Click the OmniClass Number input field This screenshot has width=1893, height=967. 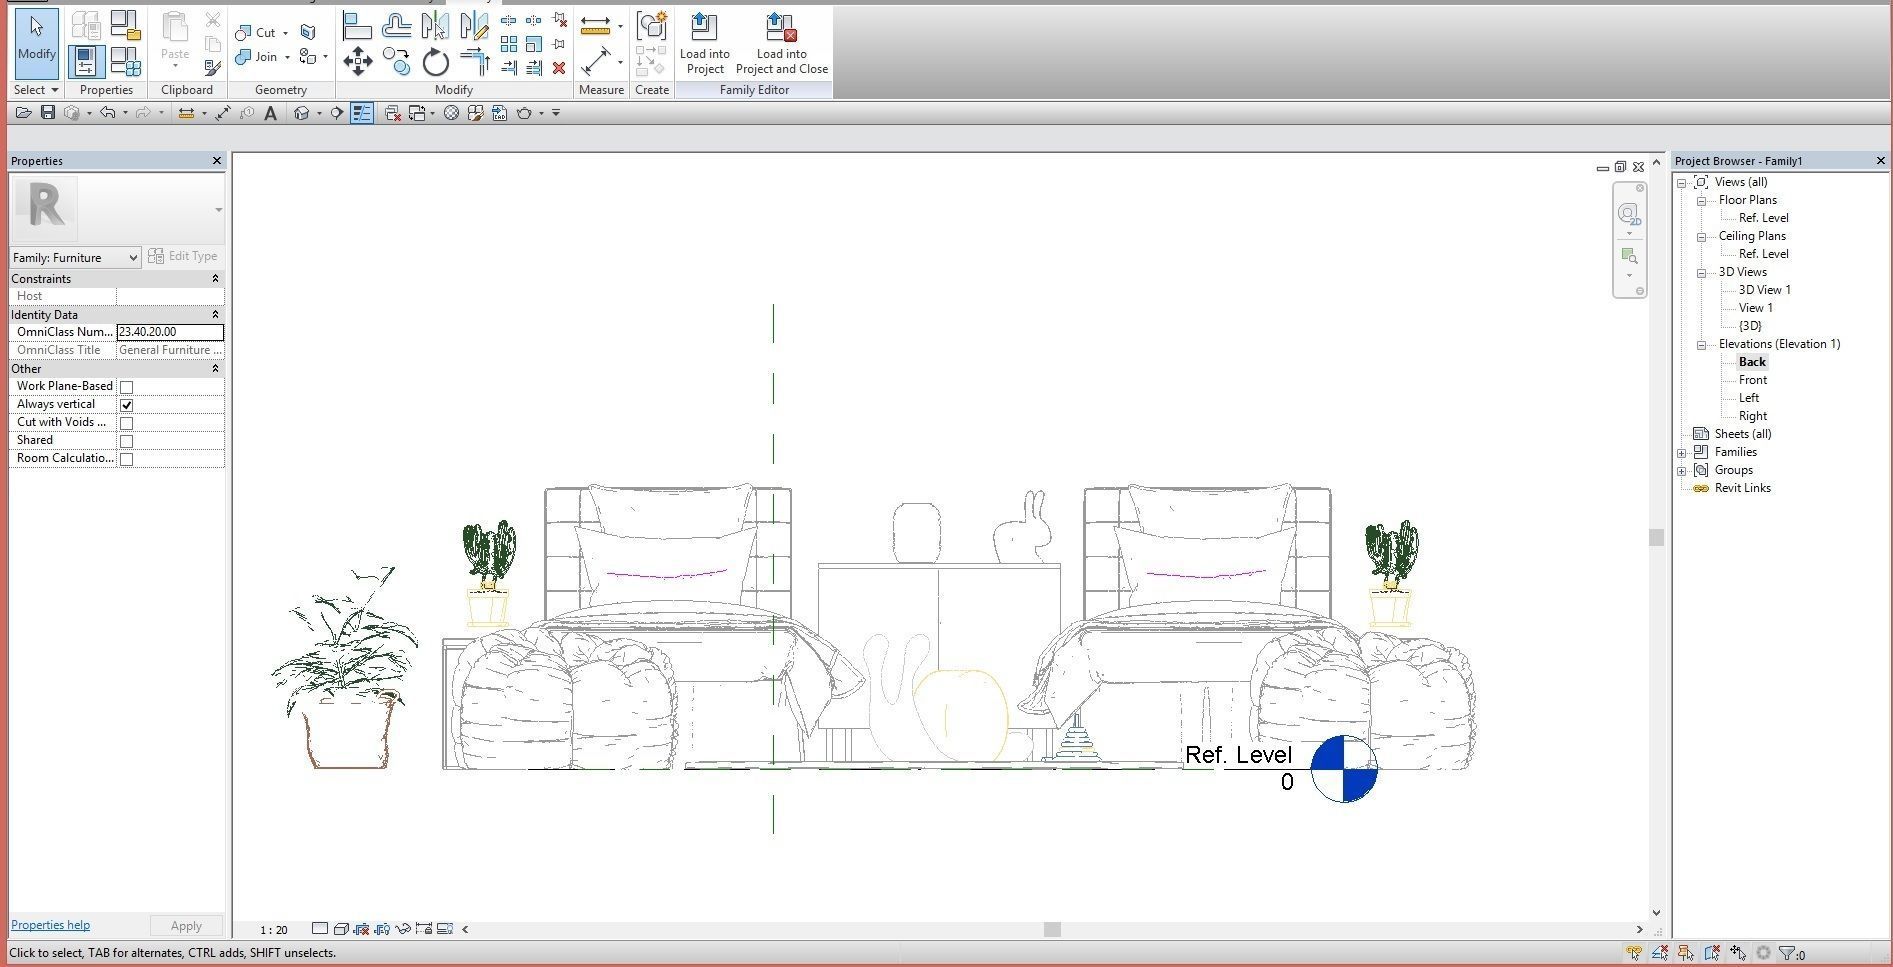click(170, 332)
